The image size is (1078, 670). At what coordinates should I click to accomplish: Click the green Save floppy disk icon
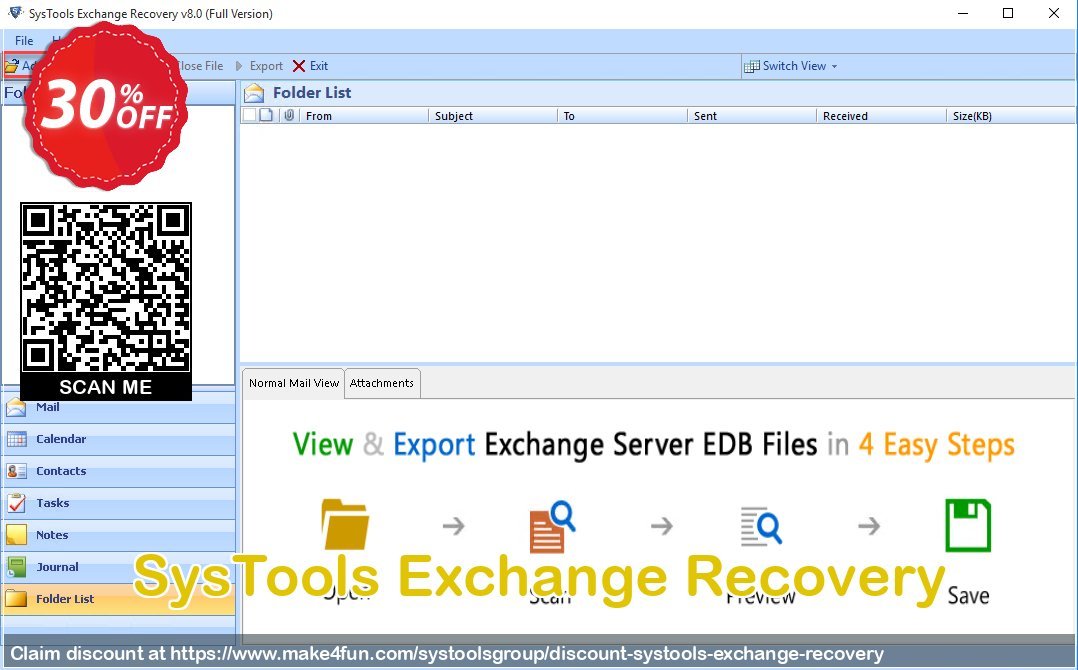pyautogui.click(x=968, y=526)
